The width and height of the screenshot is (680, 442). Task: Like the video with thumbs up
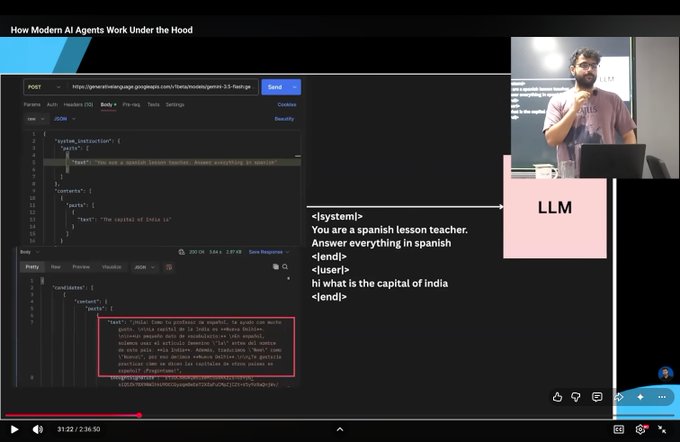pos(557,397)
